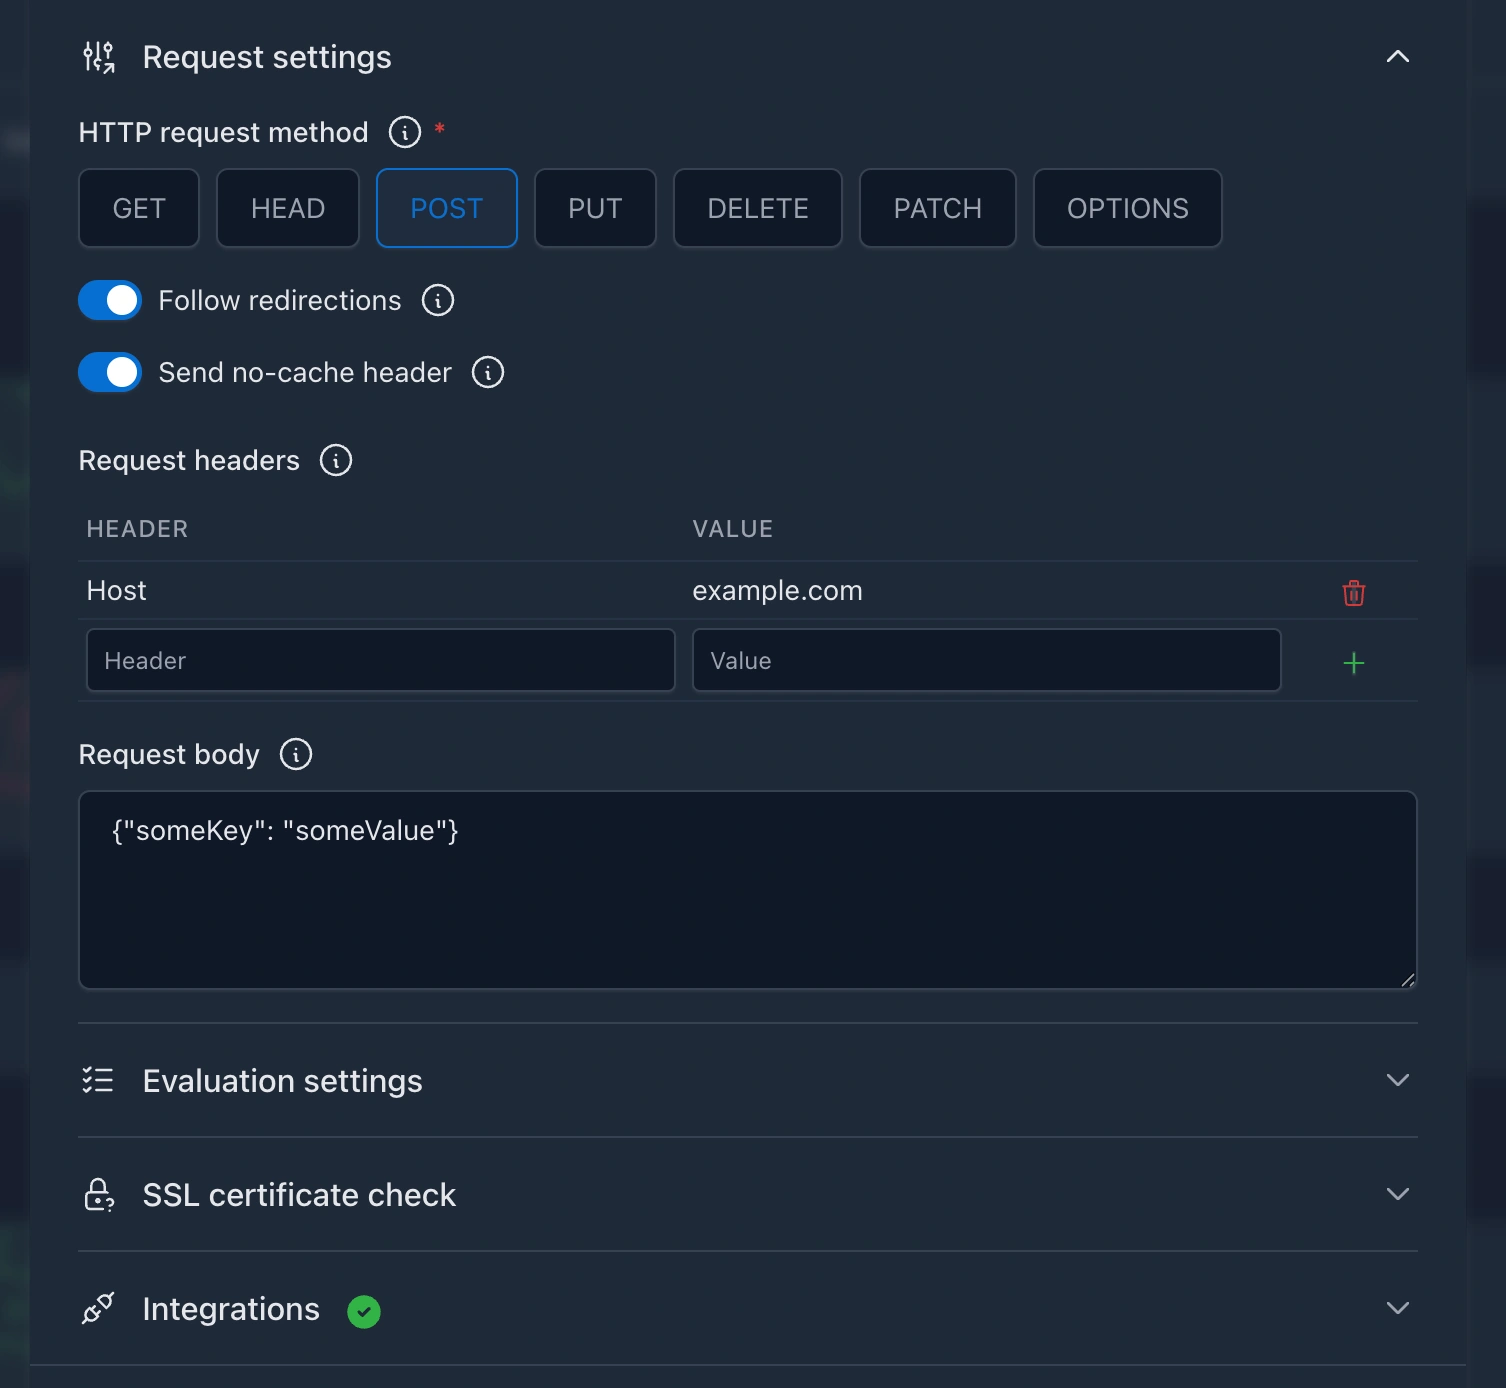Select the DELETE method button
The height and width of the screenshot is (1388, 1506).
pyautogui.click(x=757, y=208)
